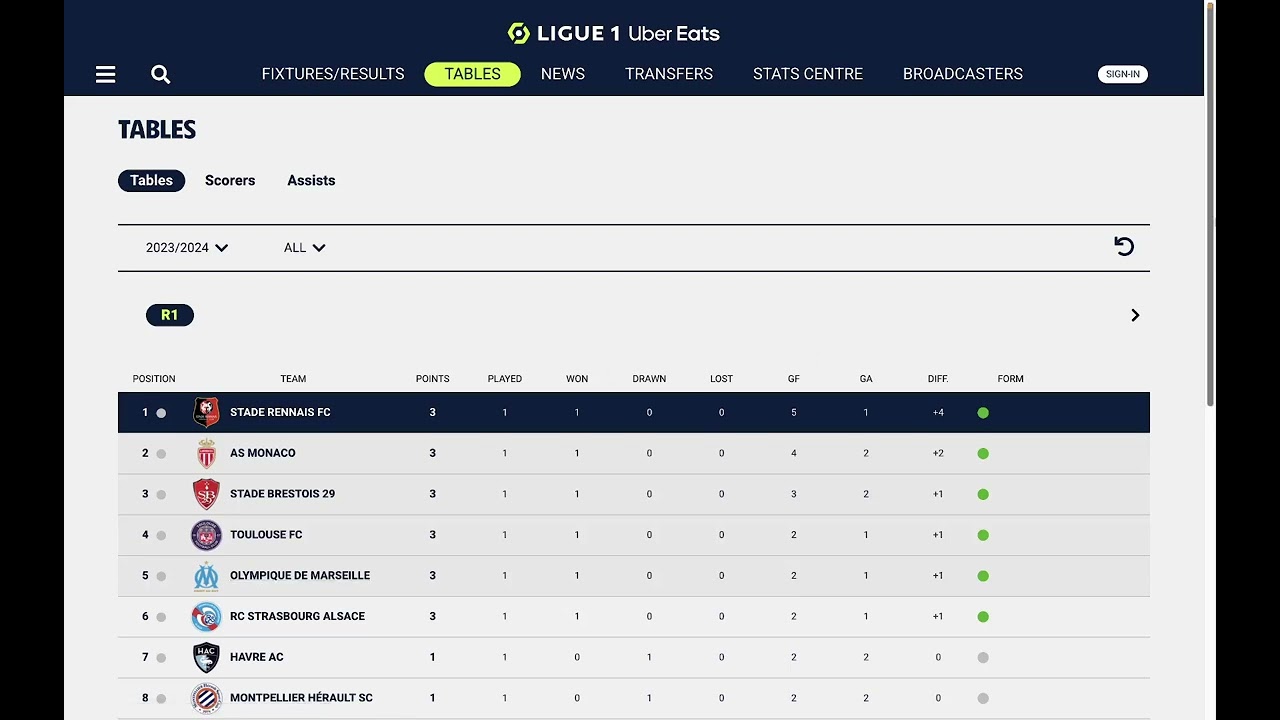This screenshot has height=720, width=1280.
Task: Click green form dot for Stade Rennais FC
Action: [x=983, y=413]
